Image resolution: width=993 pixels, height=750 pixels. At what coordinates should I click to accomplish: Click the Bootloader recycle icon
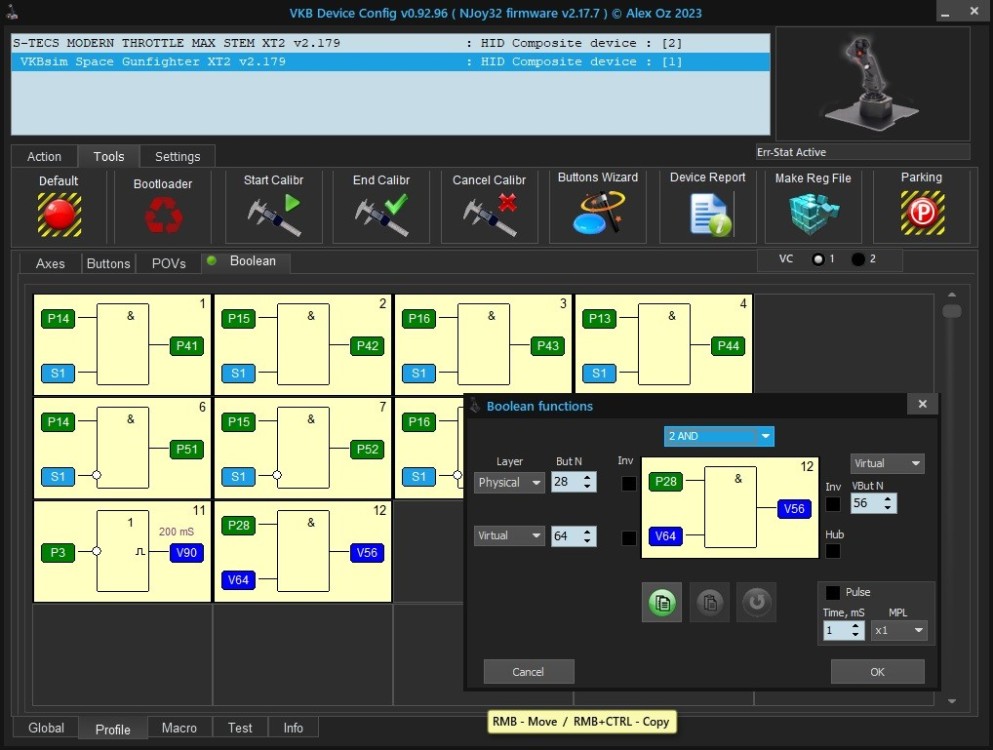click(163, 214)
